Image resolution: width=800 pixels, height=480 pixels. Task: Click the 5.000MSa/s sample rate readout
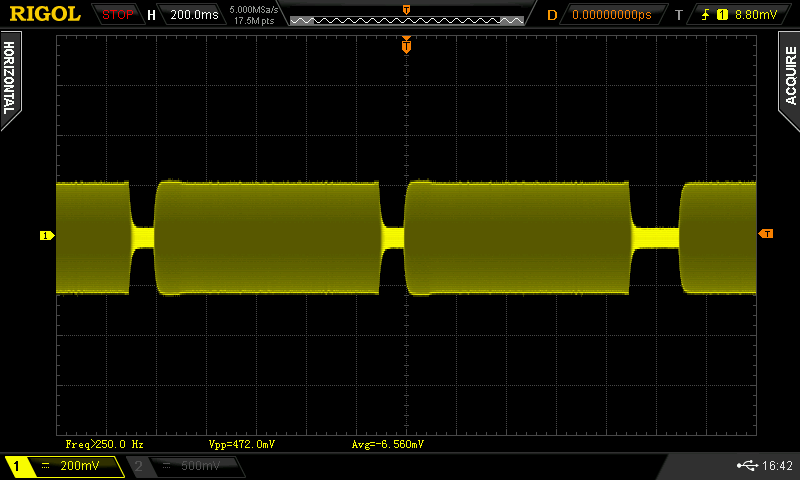pyautogui.click(x=254, y=10)
